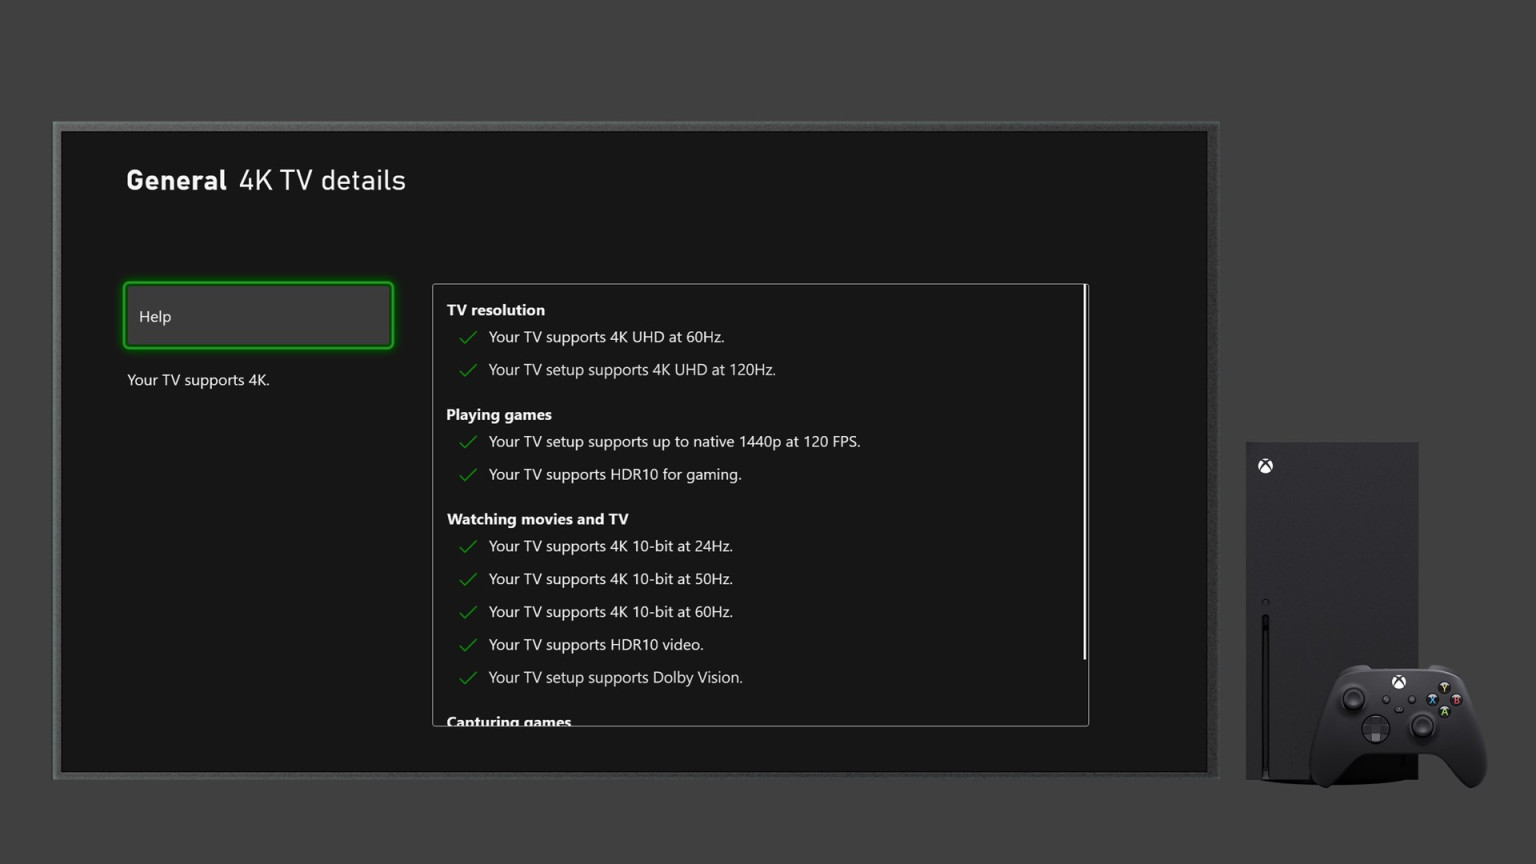
Task: Click the checkmark beside Dolby Vision support
Action: [x=468, y=678]
